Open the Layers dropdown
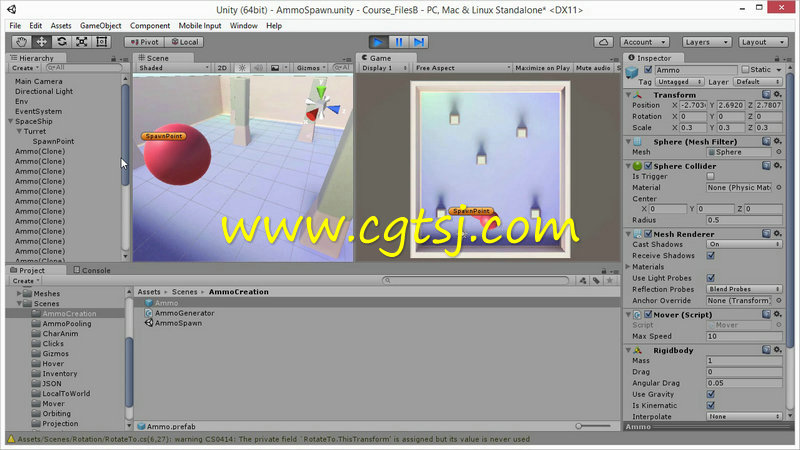The image size is (800, 450). (x=707, y=42)
